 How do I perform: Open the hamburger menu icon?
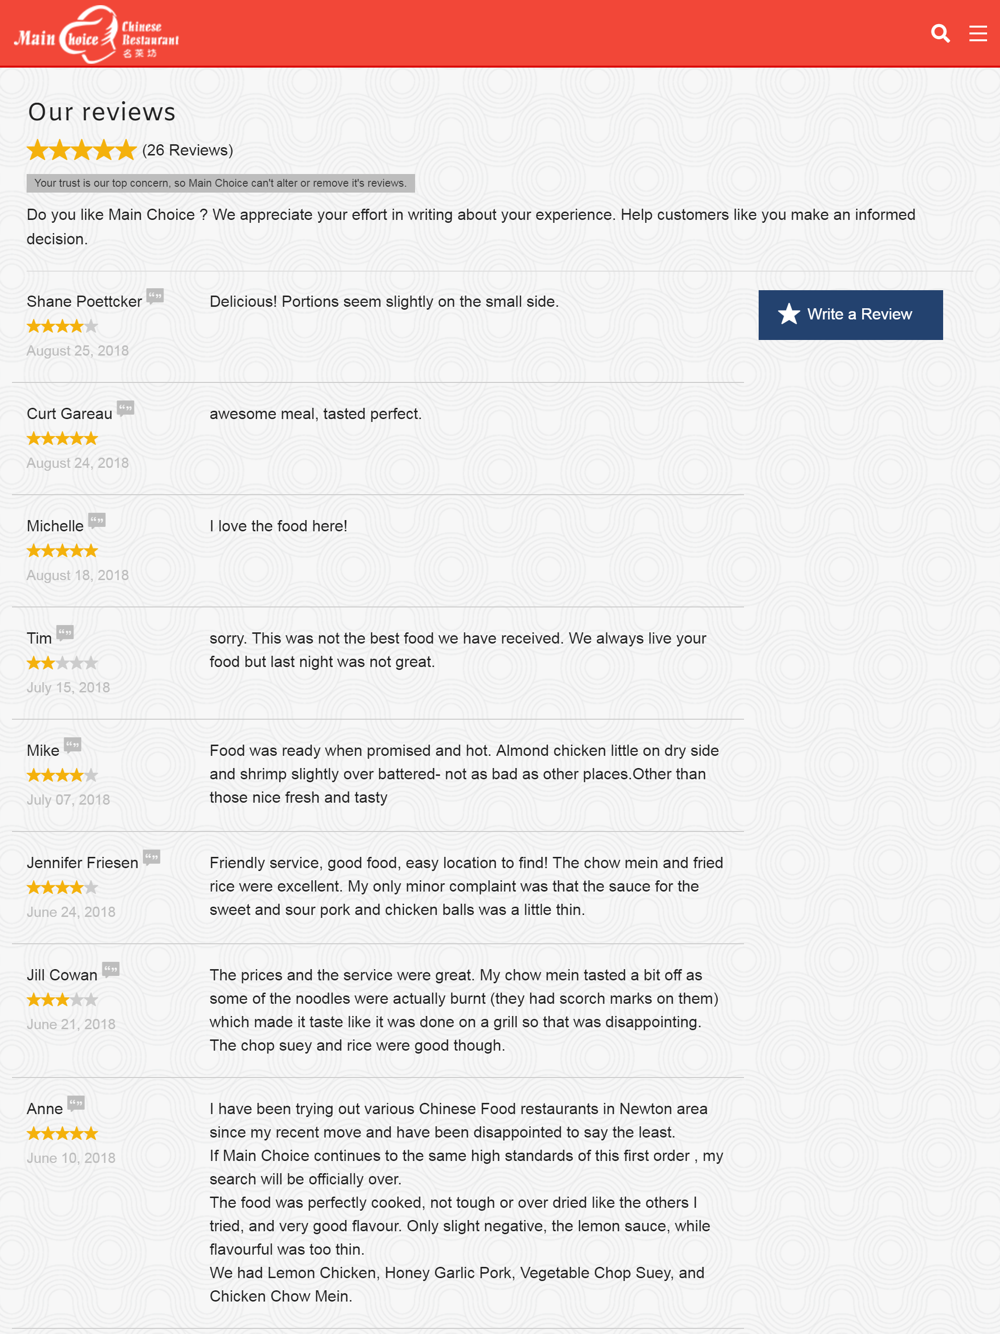point(978,33)
